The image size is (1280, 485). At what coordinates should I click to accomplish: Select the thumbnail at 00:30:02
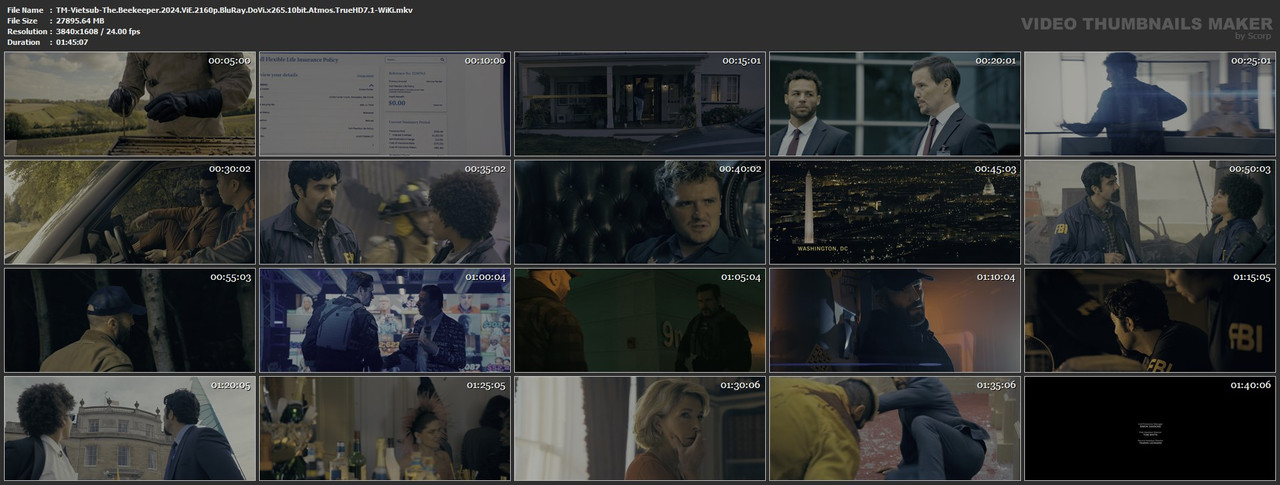pyautogui.click(x=129, y=212)
